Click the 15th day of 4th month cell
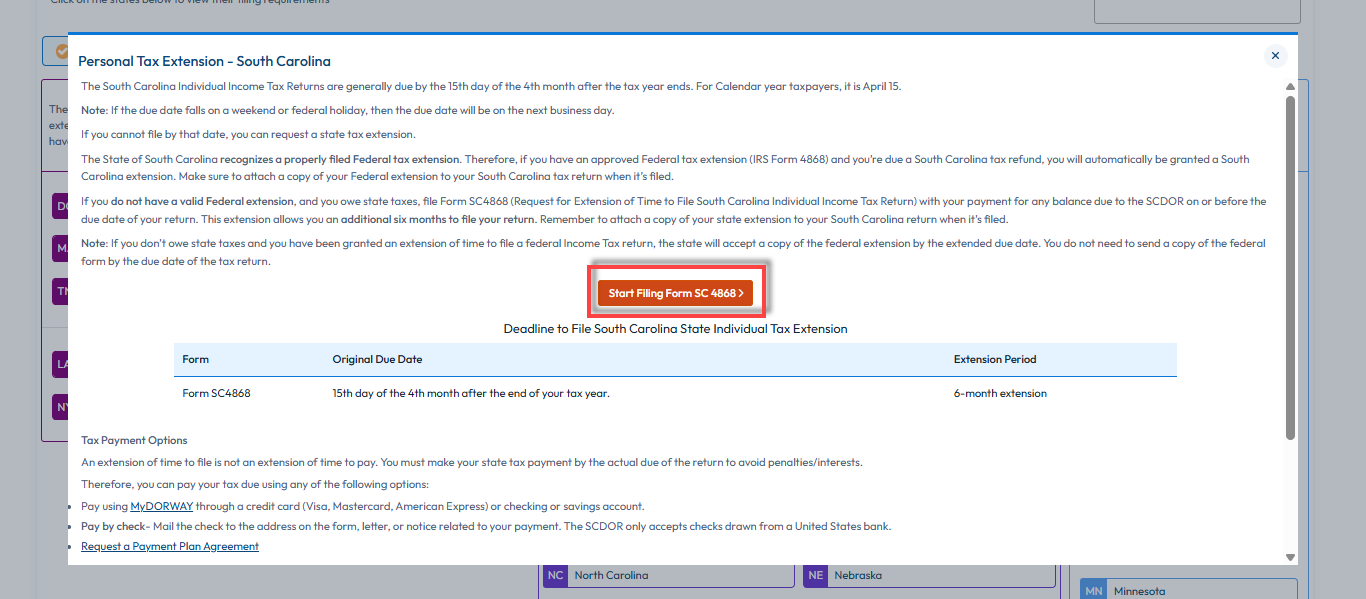 coord(471,393)
